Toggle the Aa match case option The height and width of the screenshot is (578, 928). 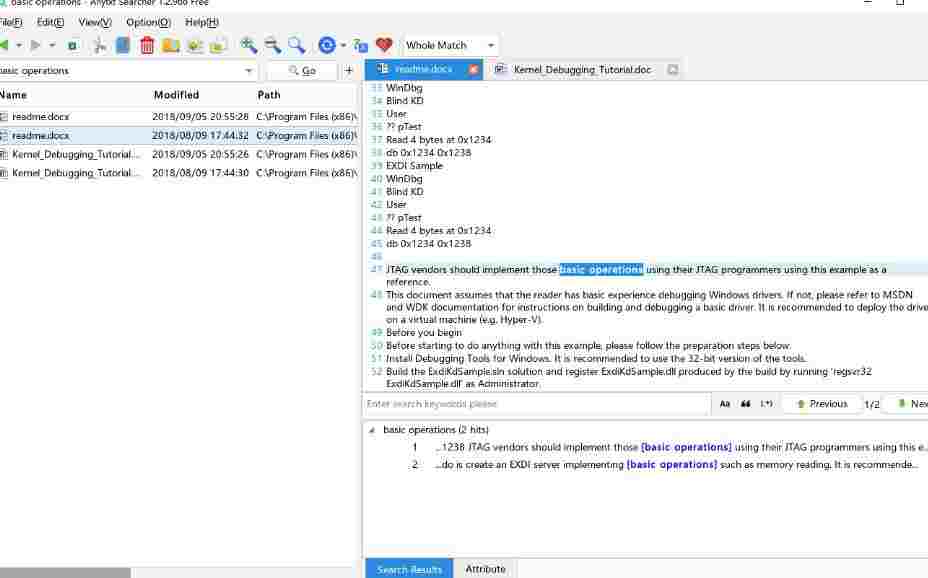pos(725,404)
